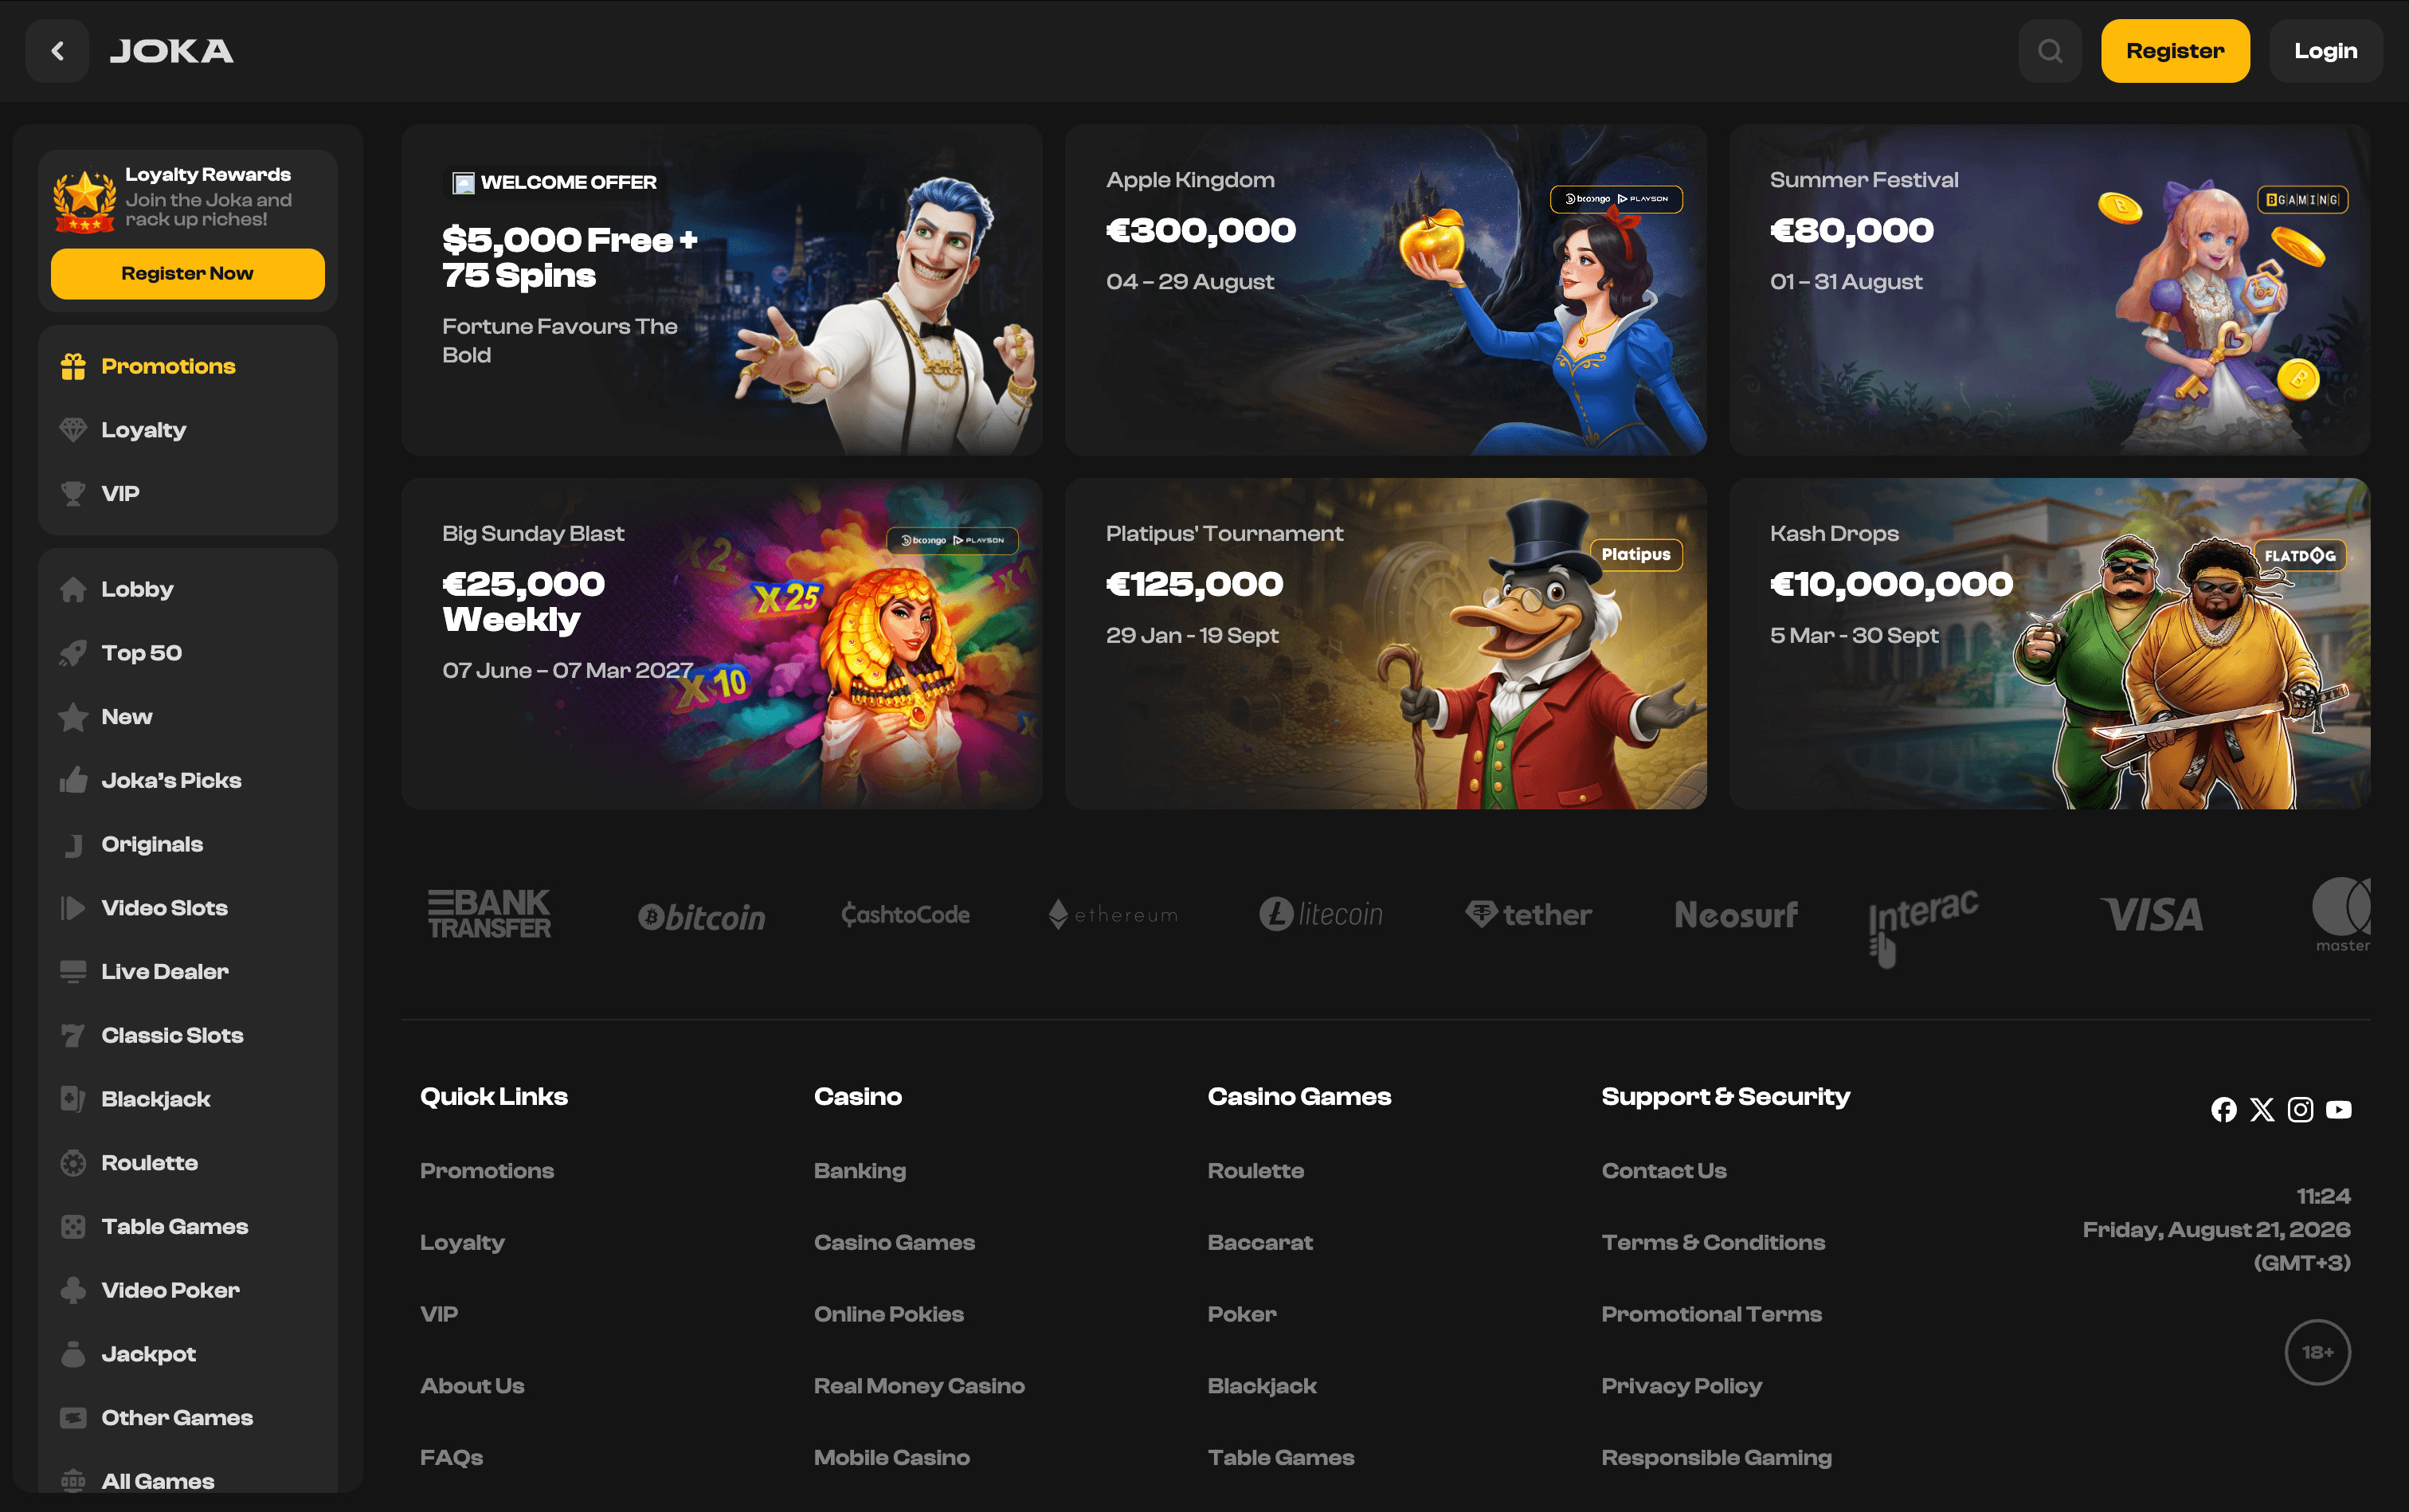Click the Lobby house icon
Screen dimensions: 2409x1512
[x=73, y=589]
